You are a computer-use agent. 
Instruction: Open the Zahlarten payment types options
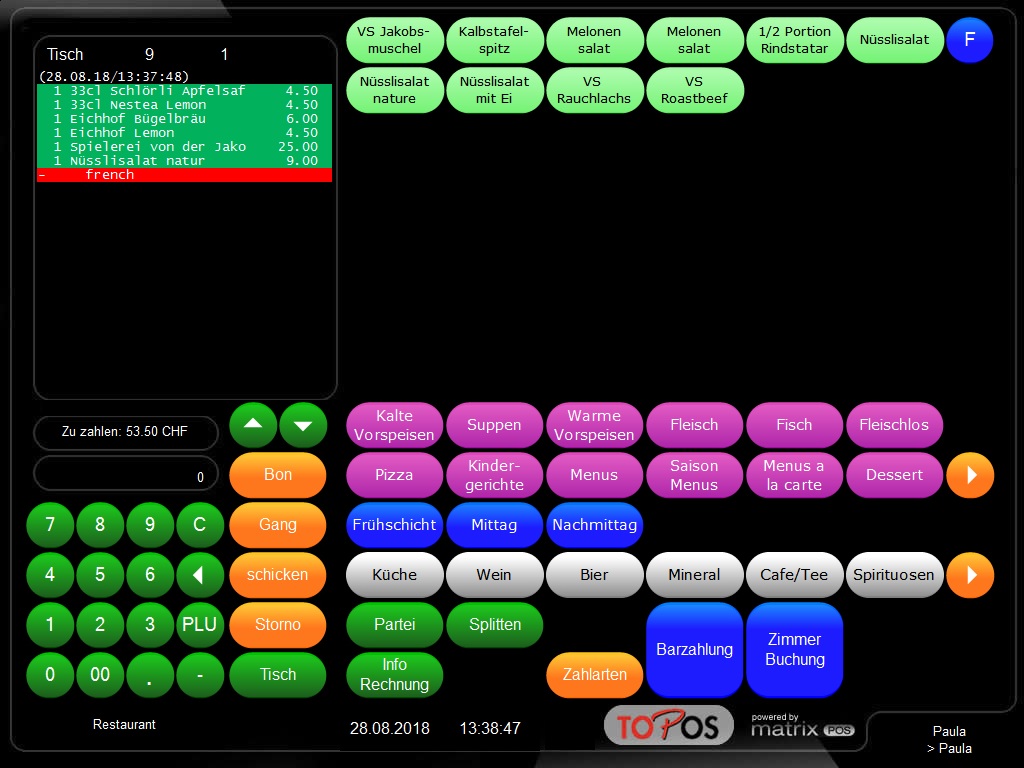point(594,675)
